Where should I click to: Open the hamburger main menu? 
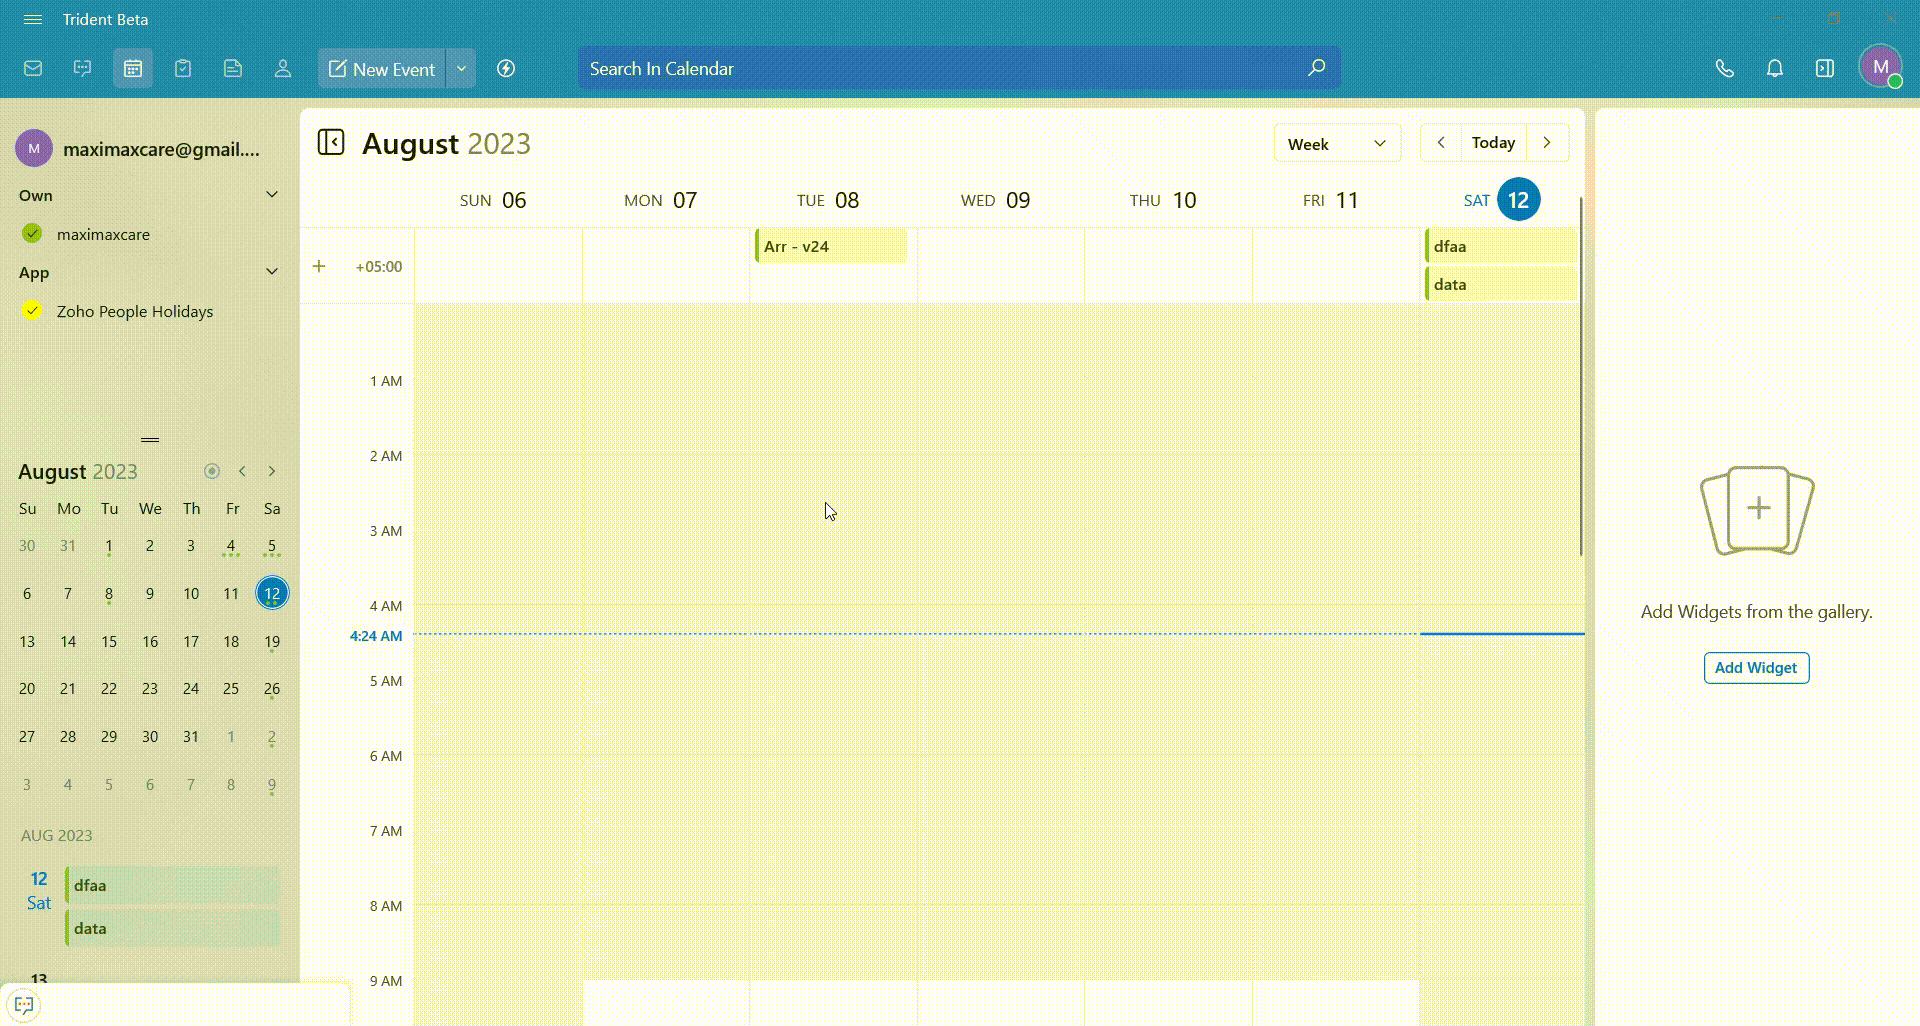[32, 19]
